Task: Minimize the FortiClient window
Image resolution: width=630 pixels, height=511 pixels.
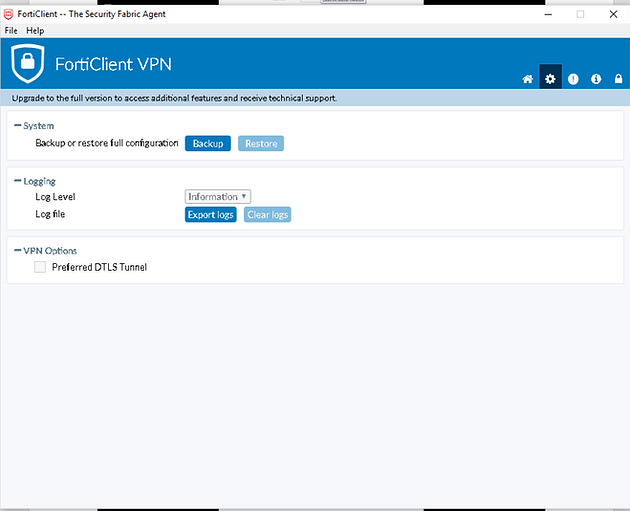Action: point(548,14)
